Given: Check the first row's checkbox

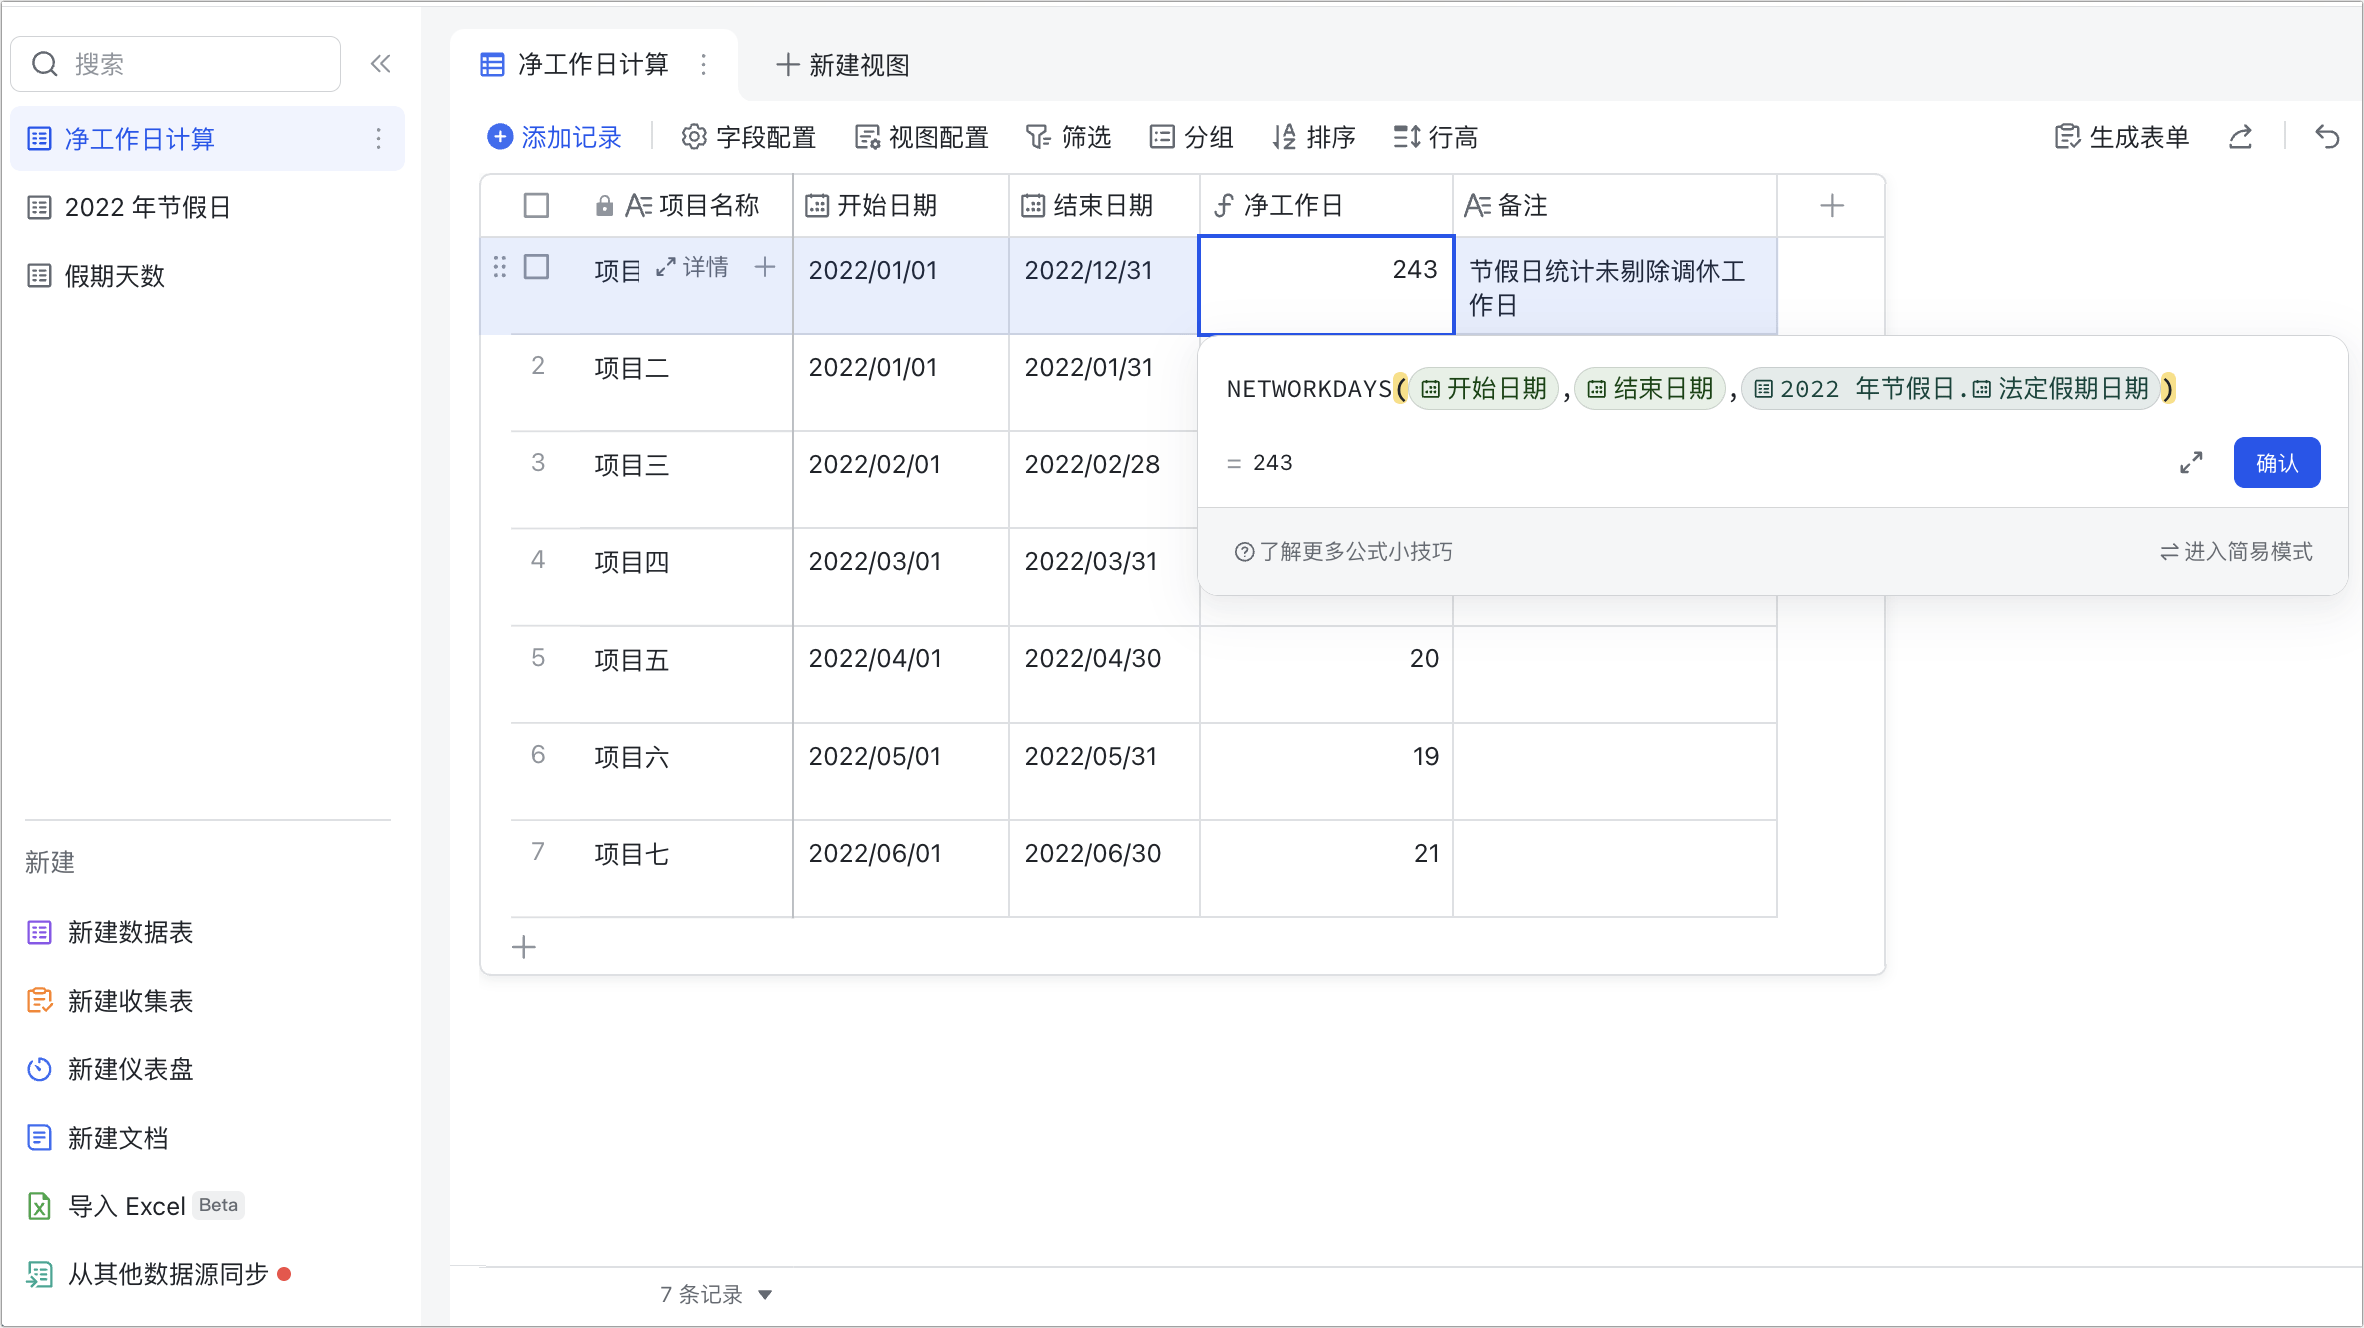Looking at the screenshot, I should [x=537, y=267].
